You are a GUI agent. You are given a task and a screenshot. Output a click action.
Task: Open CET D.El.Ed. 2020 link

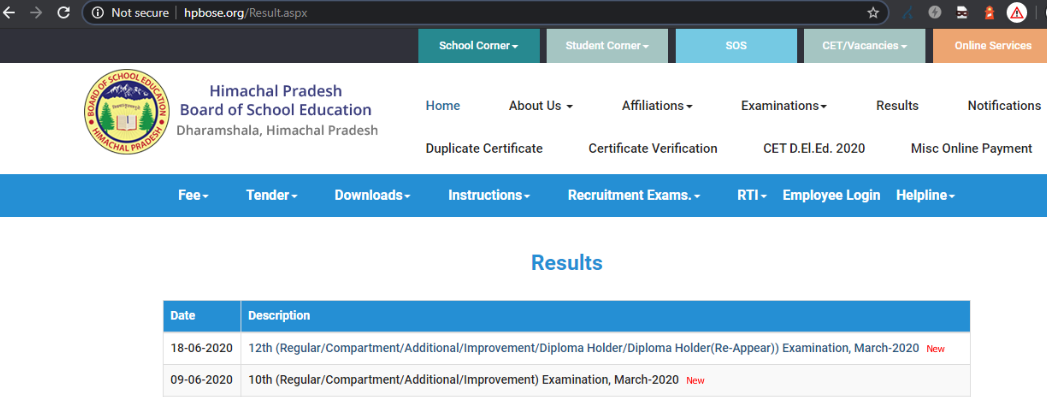[814, 149]
